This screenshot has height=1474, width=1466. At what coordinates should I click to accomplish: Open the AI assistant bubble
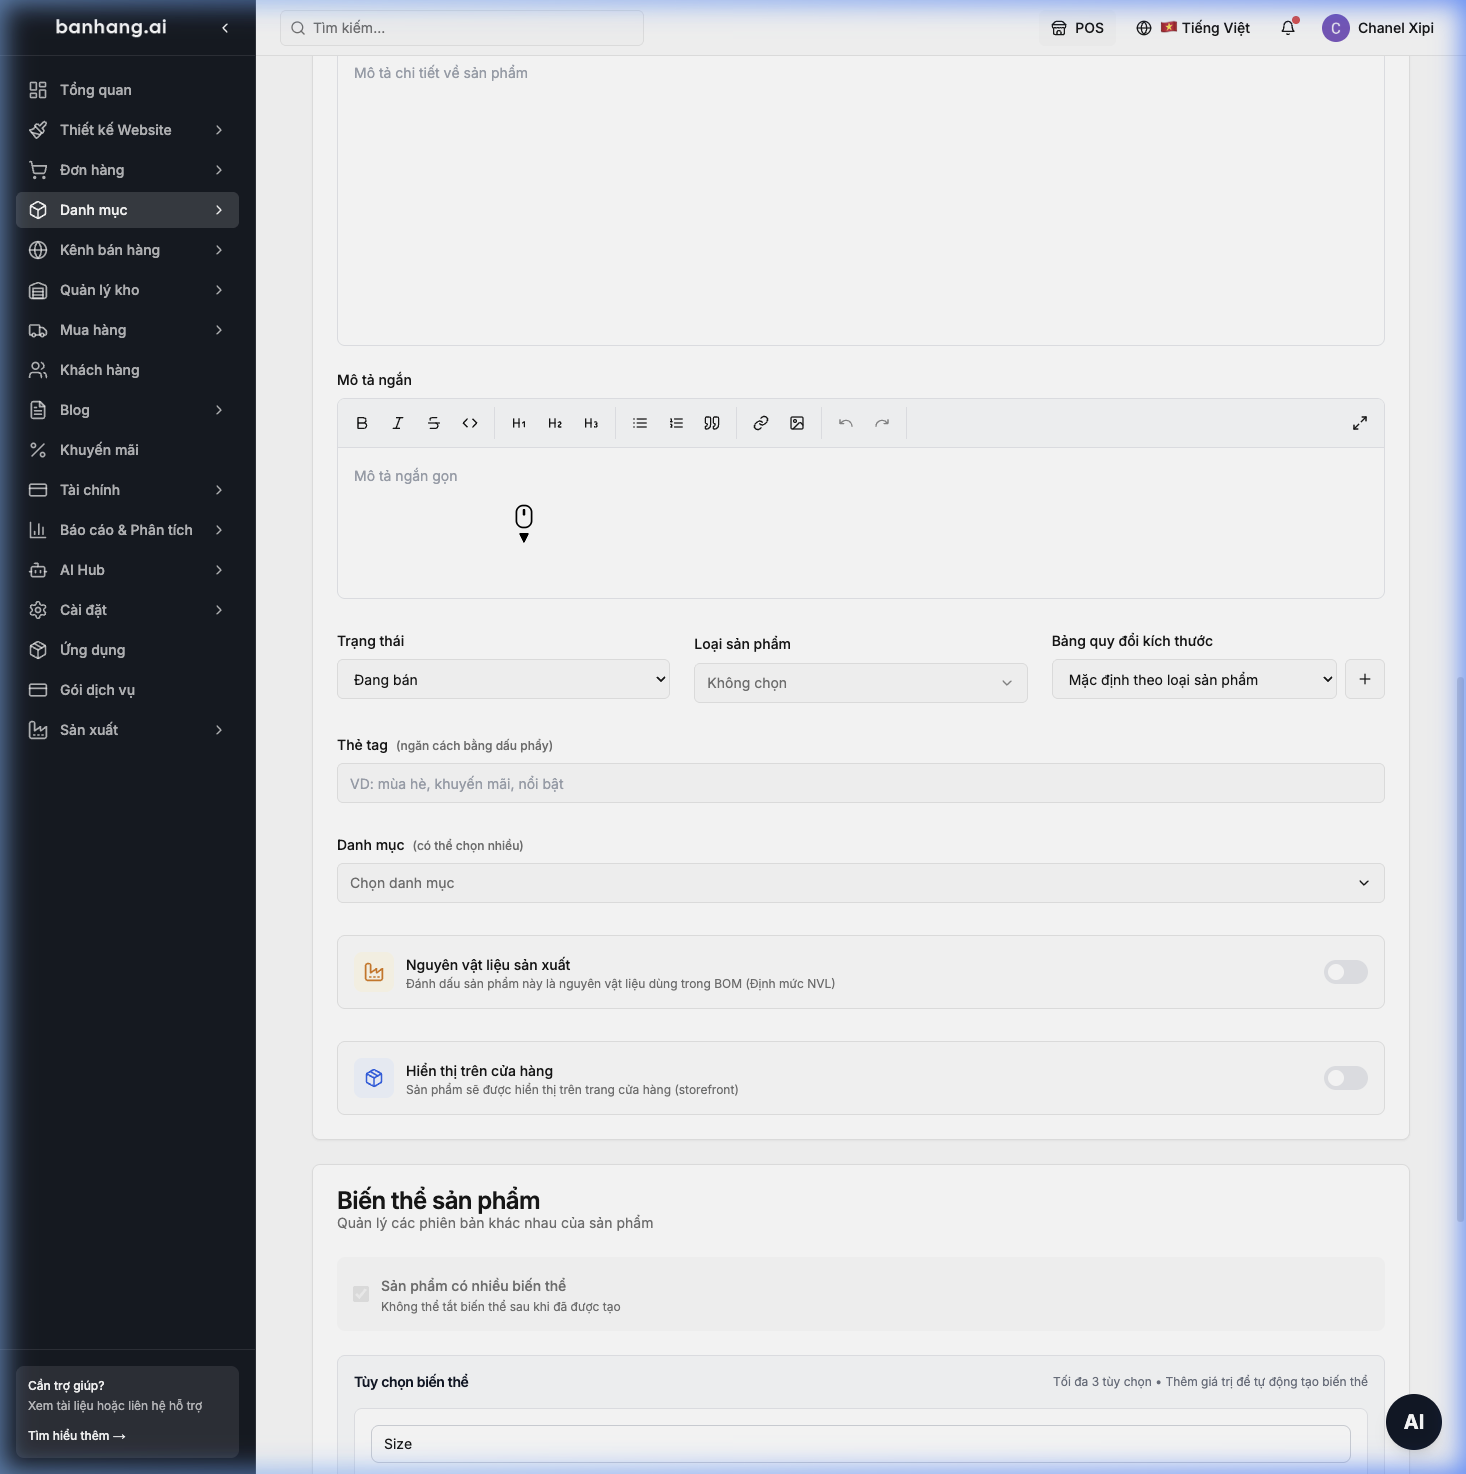[1414, 1422]
